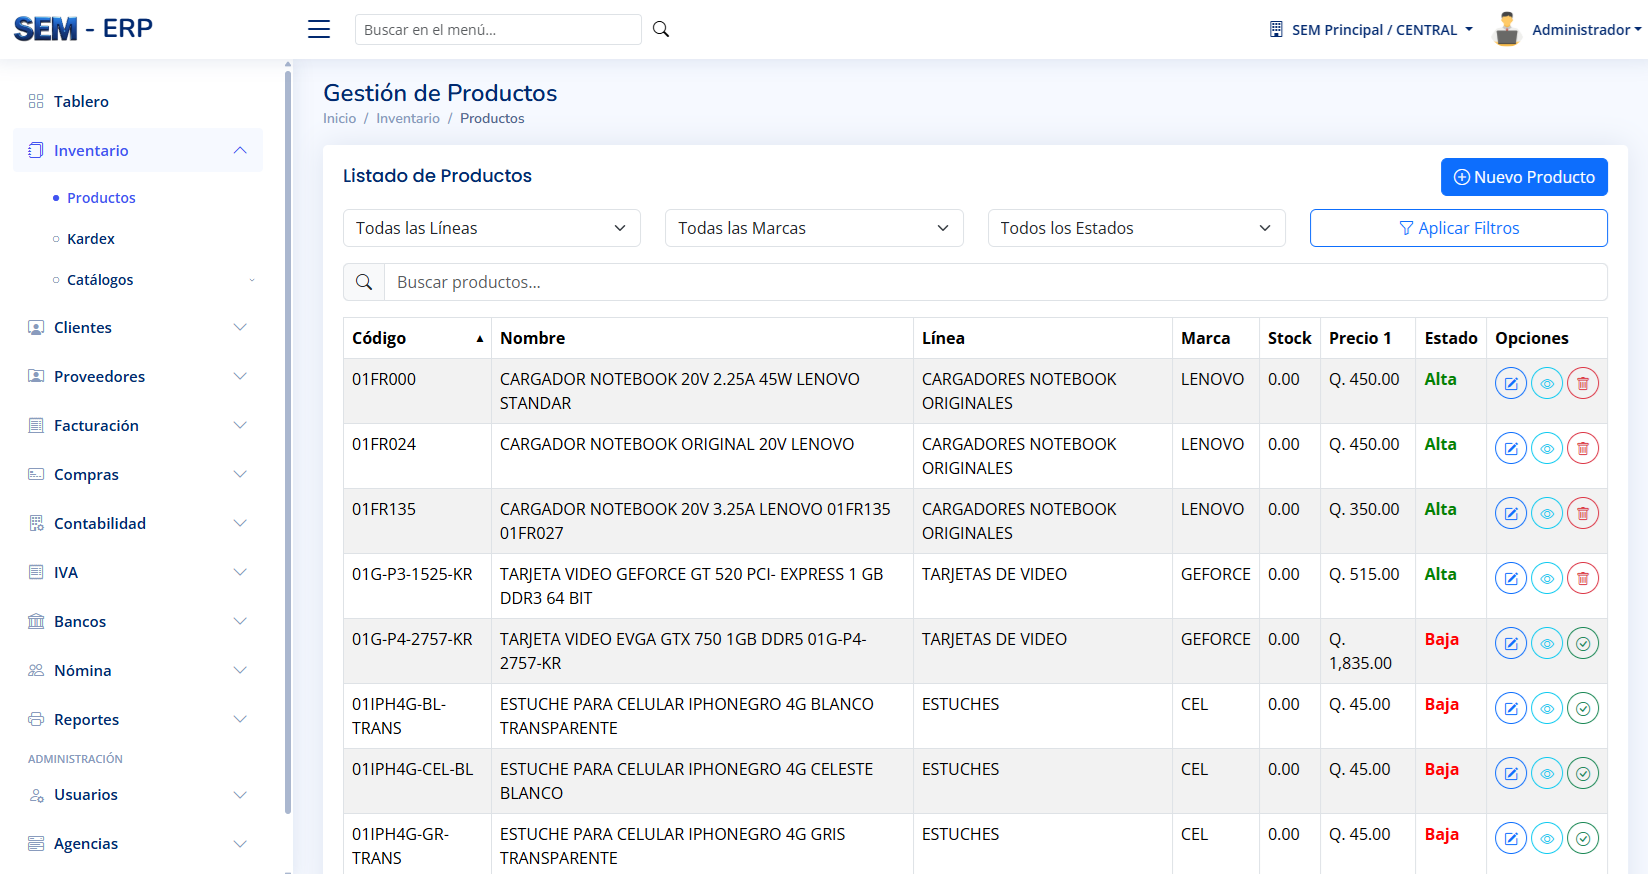Image resolution: width=1648 pixels, height=874 pixels.
Task: Open the Todos los Estados dropdown
Action: pyautogui.click(x=1136, y=228)
